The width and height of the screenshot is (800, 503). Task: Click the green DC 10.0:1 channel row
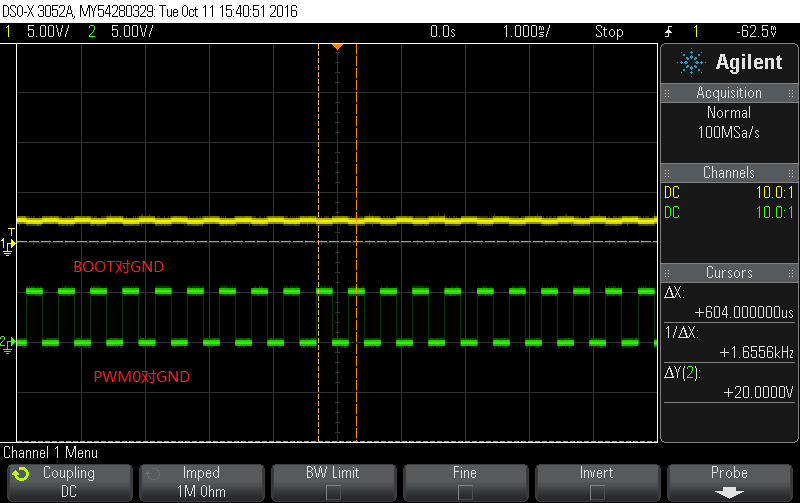coord(729,213)
